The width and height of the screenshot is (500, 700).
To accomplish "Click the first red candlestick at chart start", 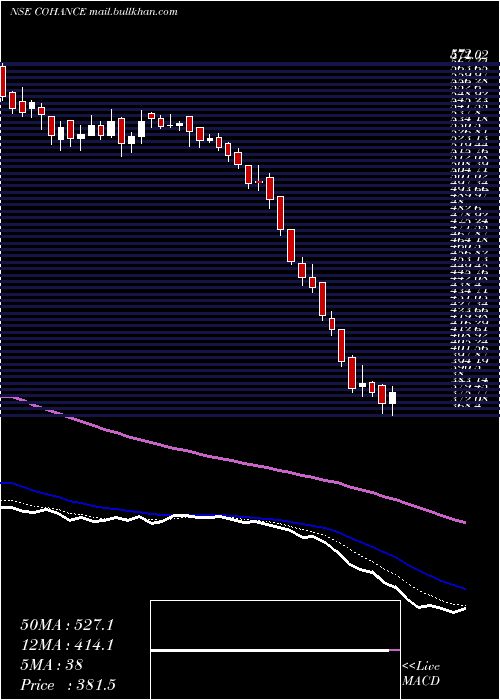I will 3,82.
